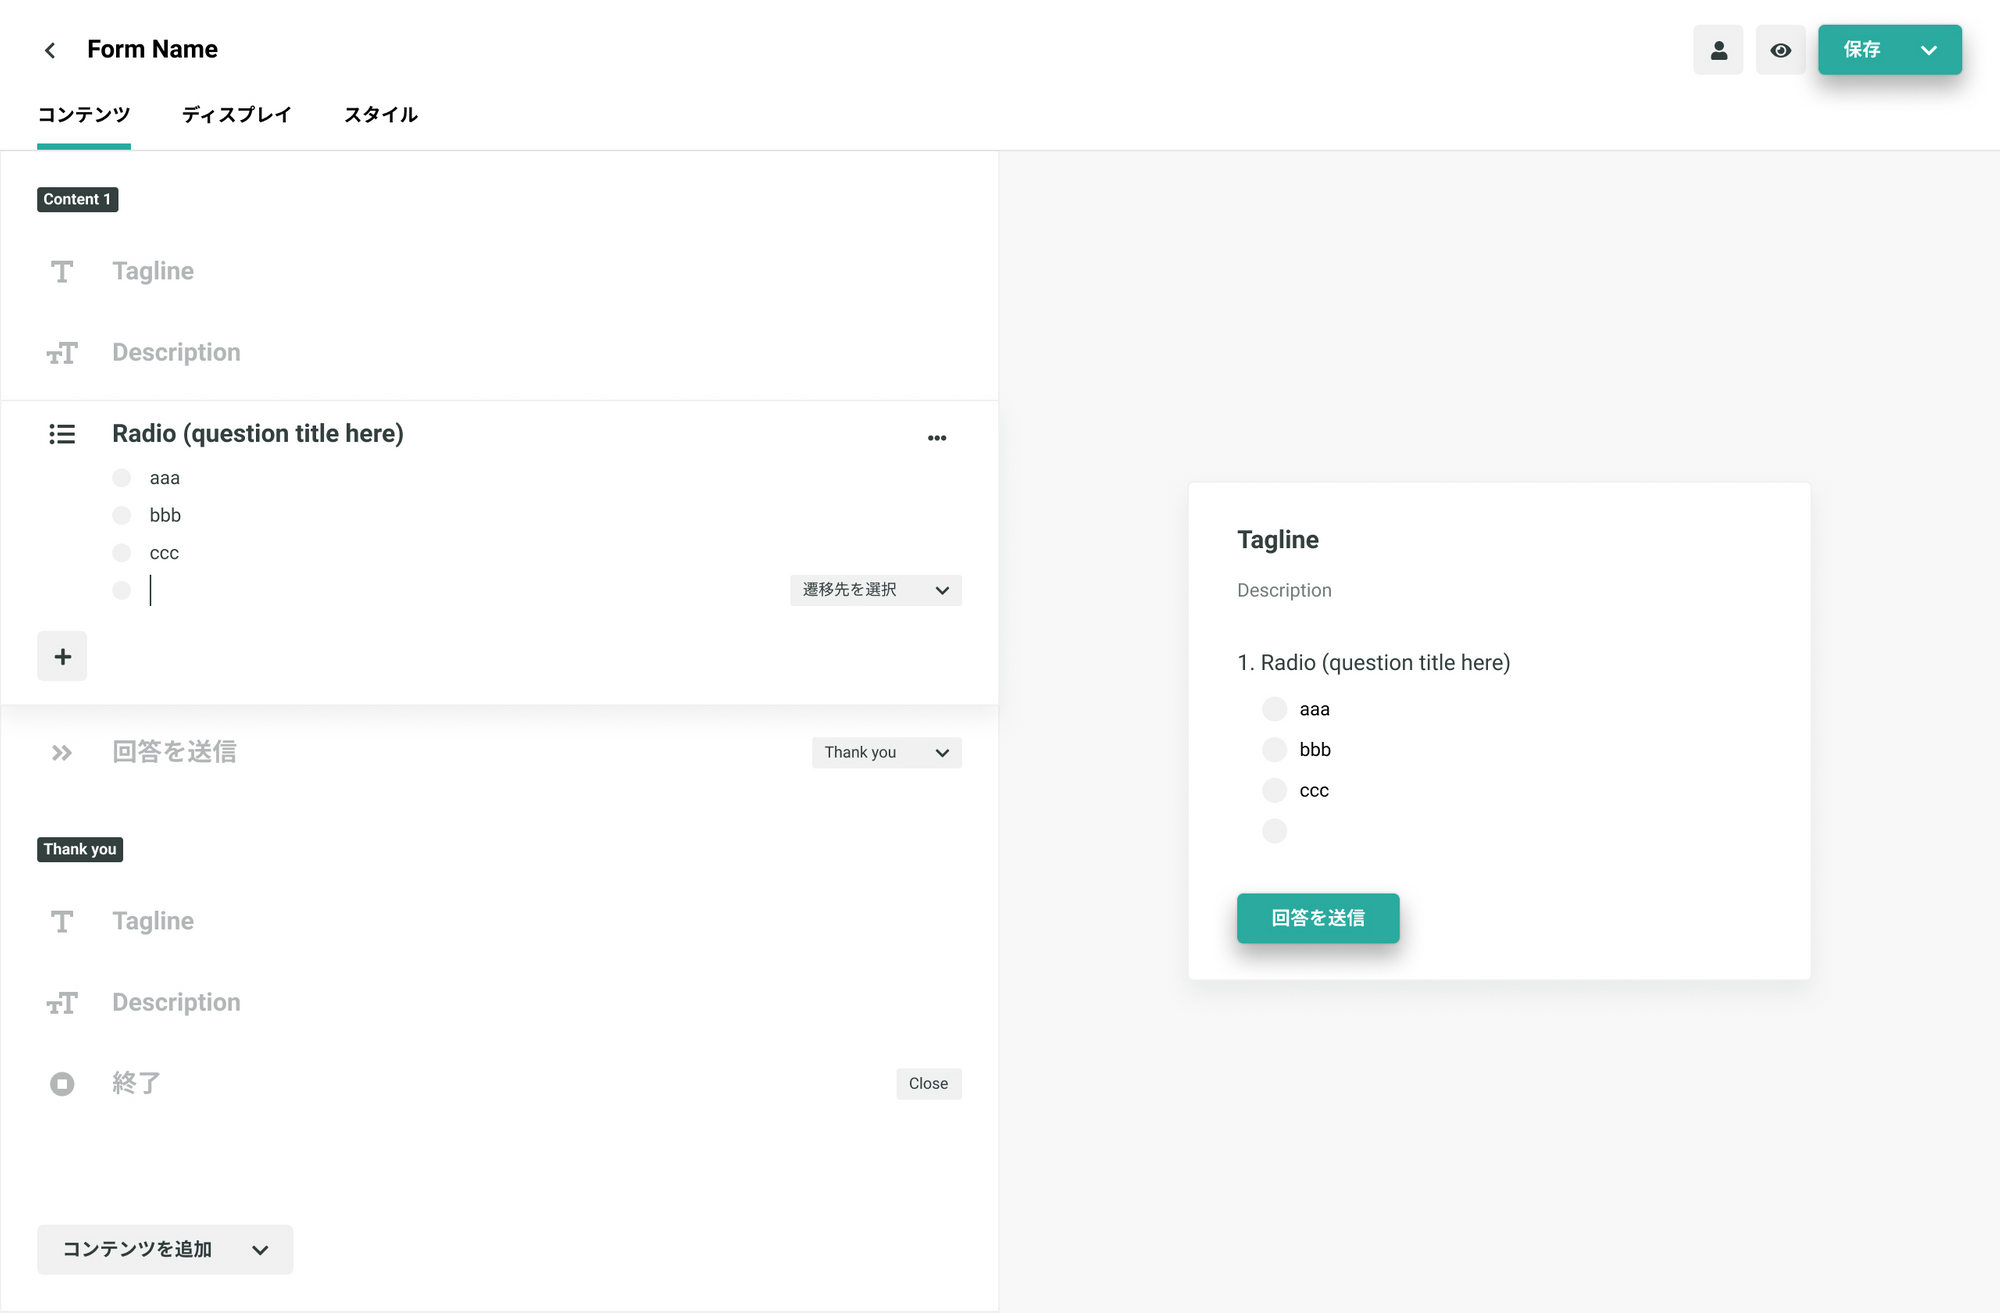
Task: Click the plus button to add option
Action: point(62,657)
